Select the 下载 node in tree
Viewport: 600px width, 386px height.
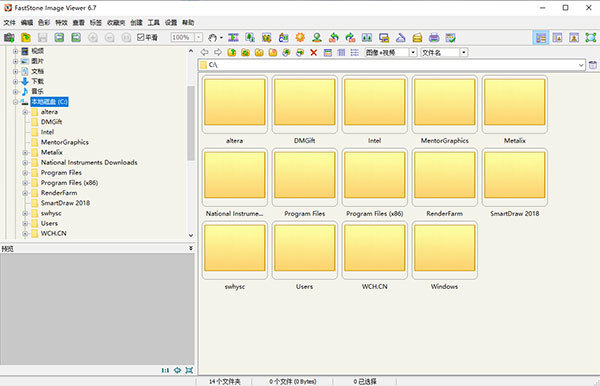click(x=38, y=81)
